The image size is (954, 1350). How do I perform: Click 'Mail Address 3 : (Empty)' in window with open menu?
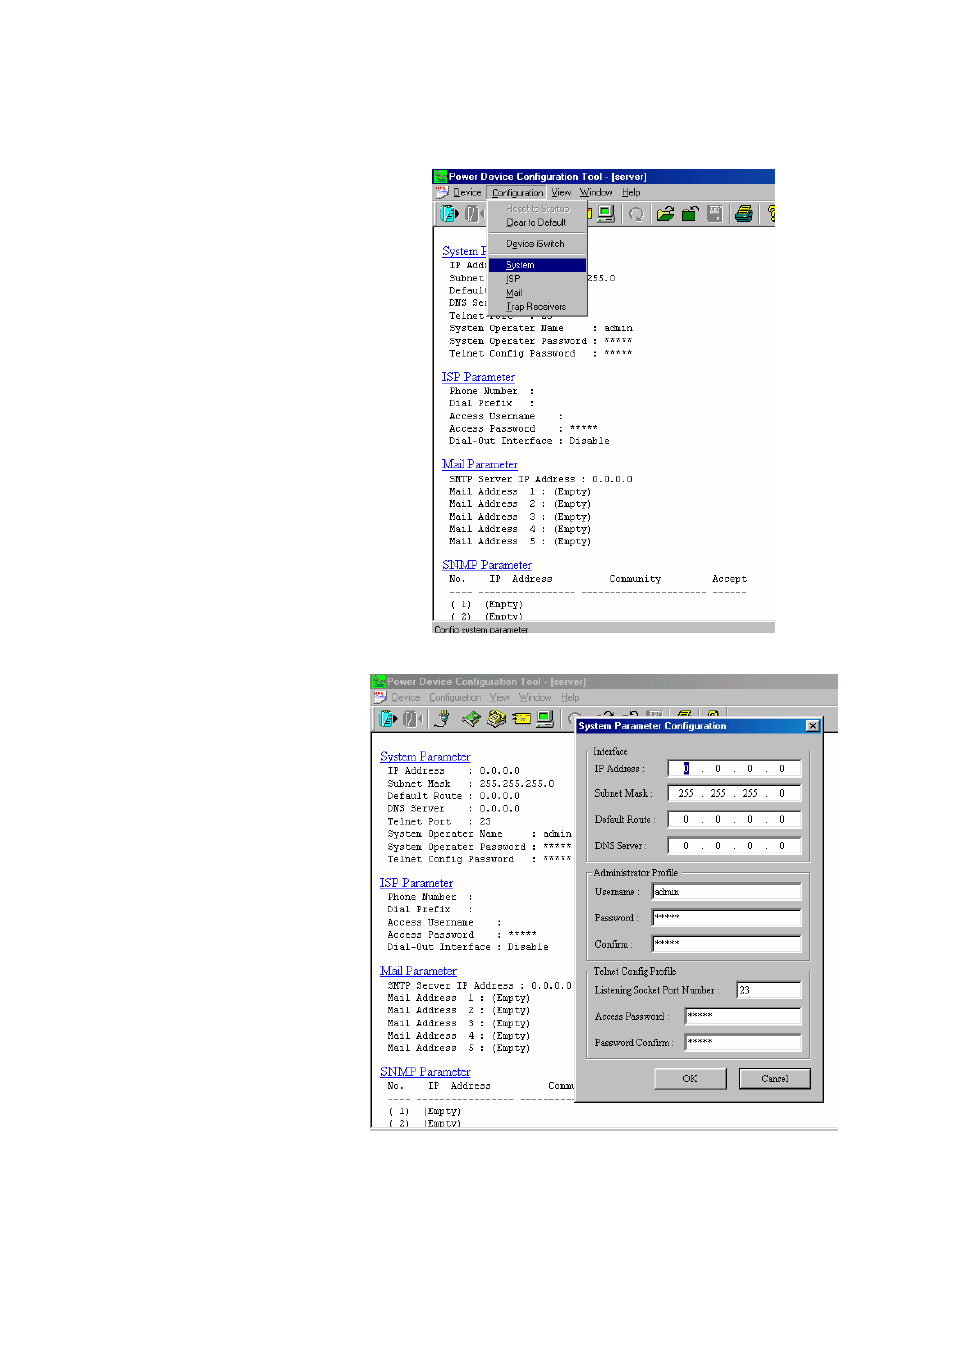[x=520, y=517]
